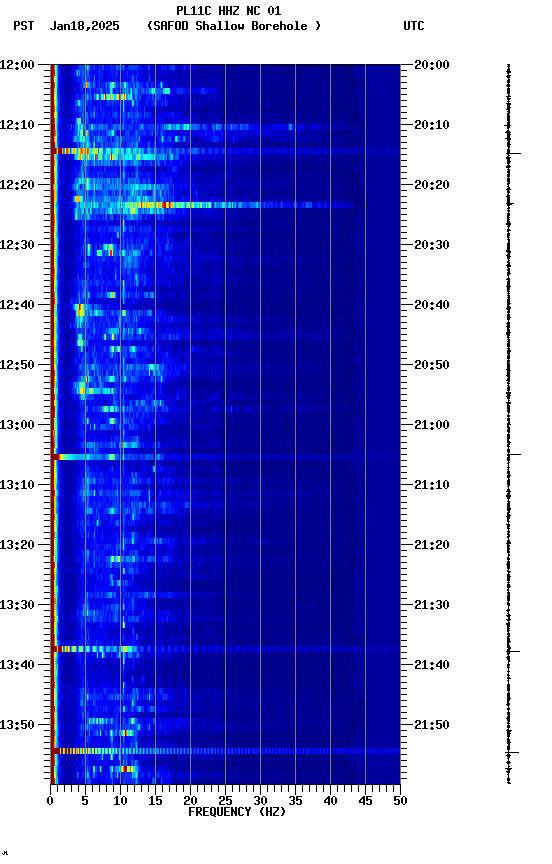Click the broadband event streak near 13:37
Image resolution: width=552 pixels, height=864 pixels.
point(225,650)
